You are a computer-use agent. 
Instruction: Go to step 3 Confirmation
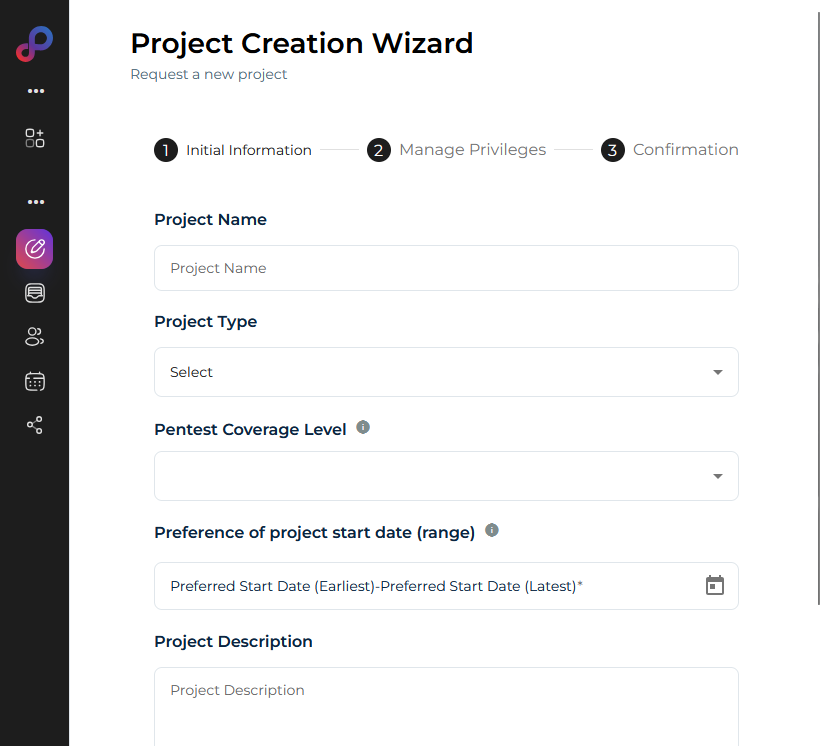670,150
